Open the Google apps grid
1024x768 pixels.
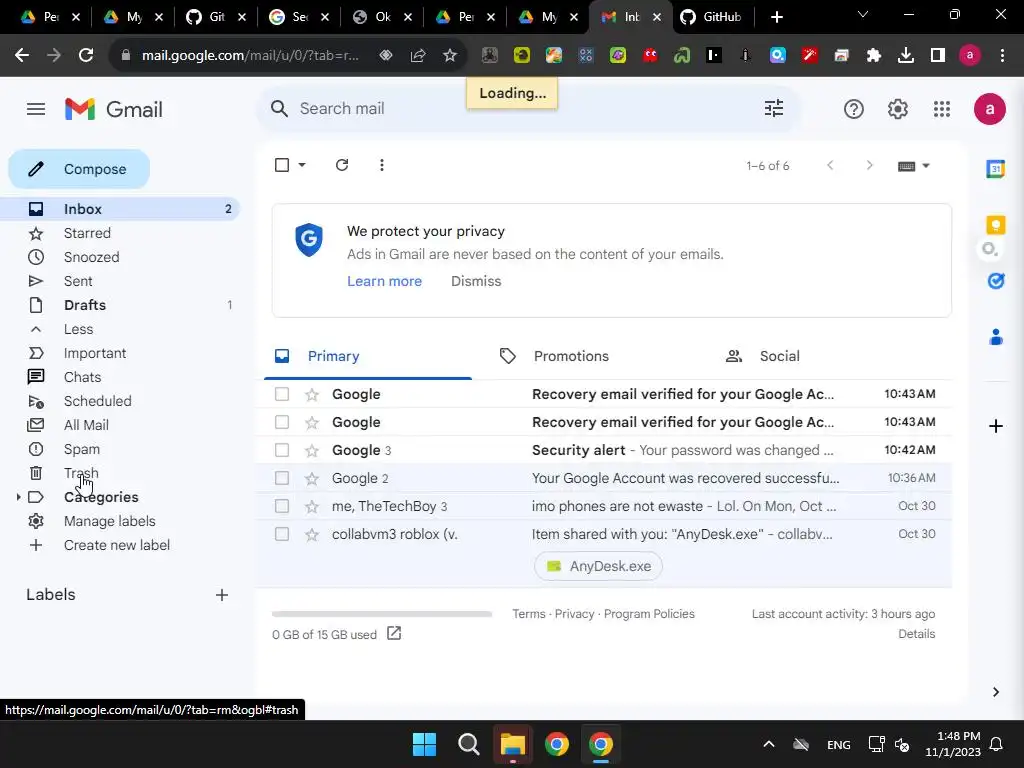tap(941, 109)
